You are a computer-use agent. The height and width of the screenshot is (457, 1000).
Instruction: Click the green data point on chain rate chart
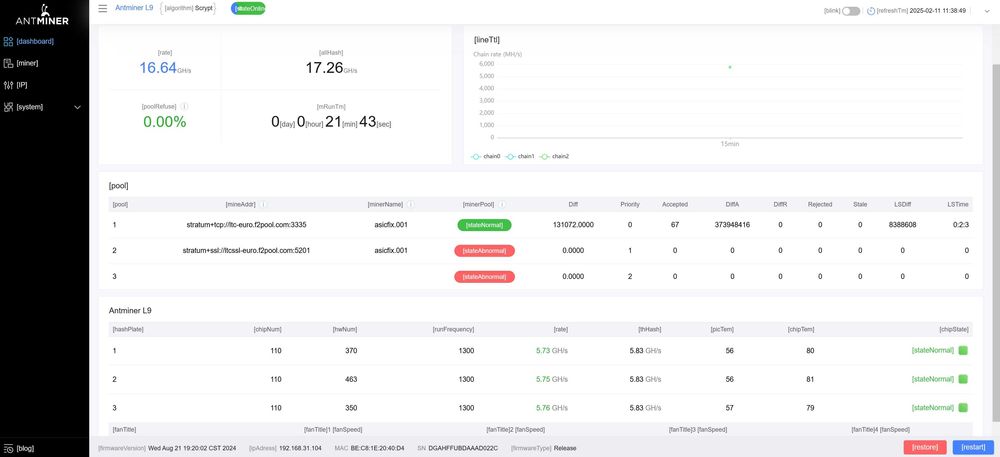click(730, 67)
